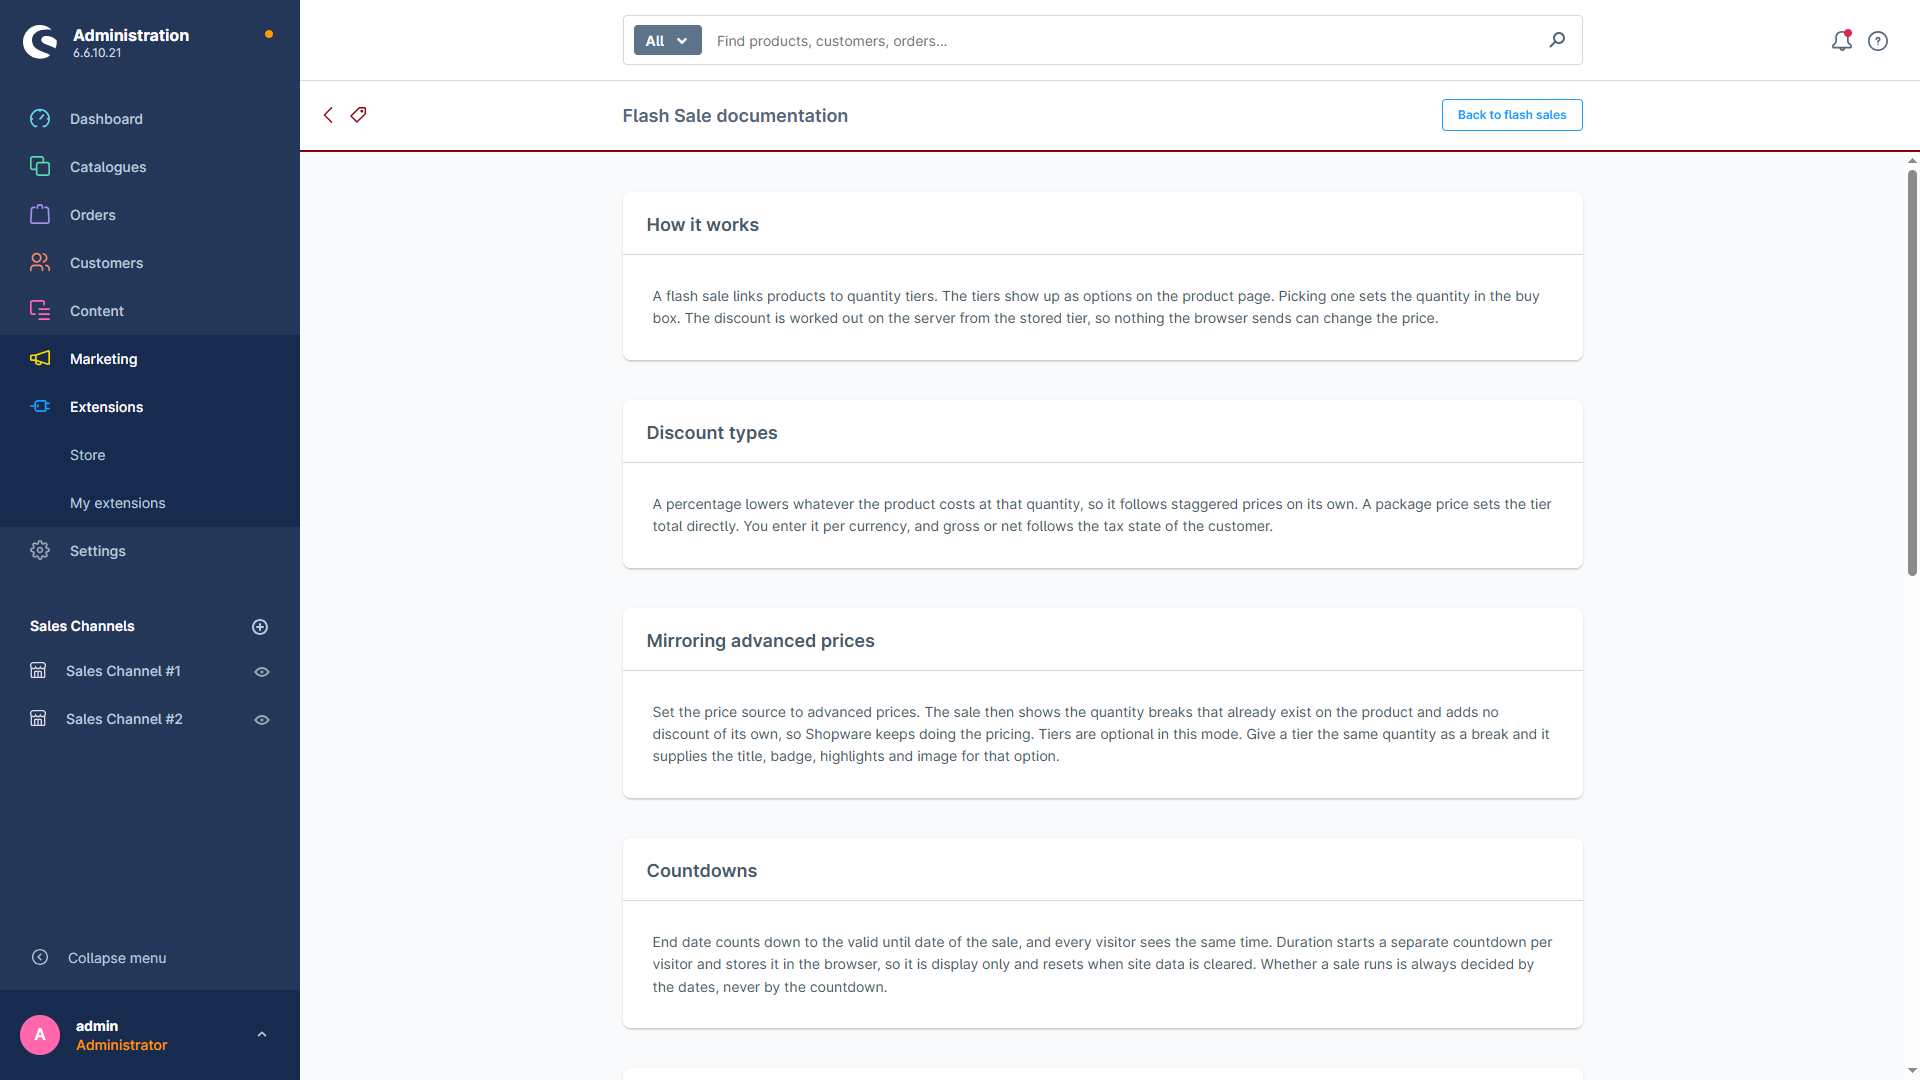Toggle visibility eye for Sales Channel #1

(262, 672)
